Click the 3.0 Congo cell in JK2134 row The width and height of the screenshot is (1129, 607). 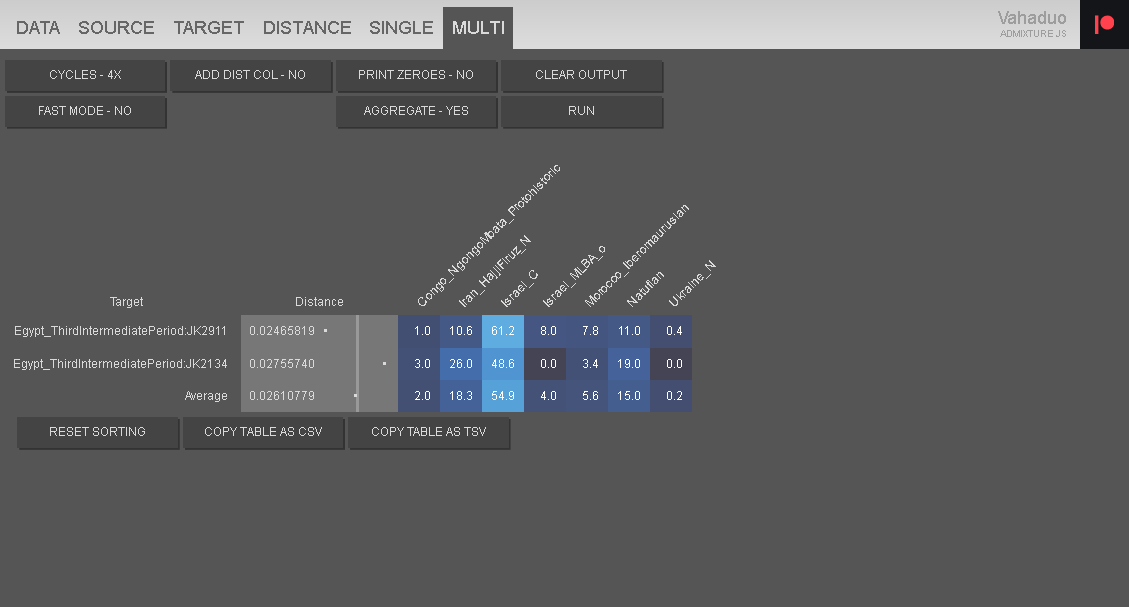[x=419, y=364]
